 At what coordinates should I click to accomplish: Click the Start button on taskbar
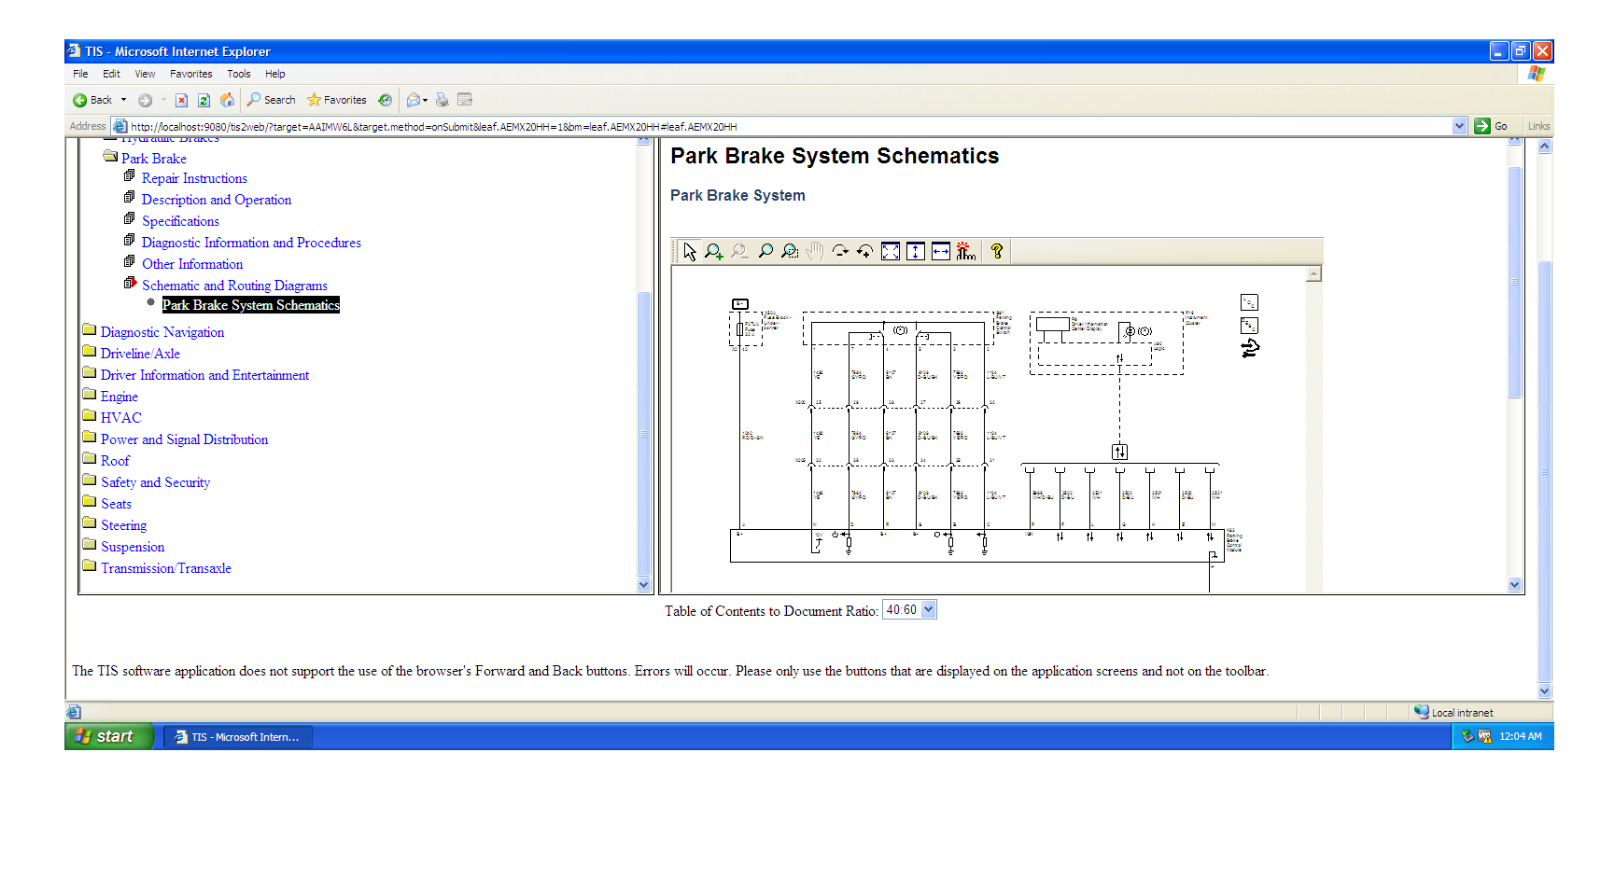pyautogui.click(x=108, y=737)
